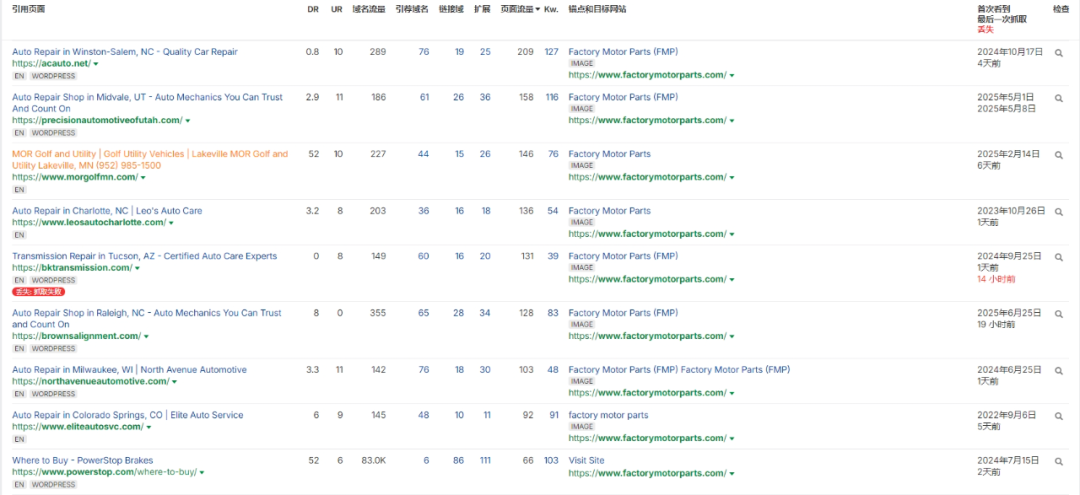Open "Auto Repair in Charlotte, NC | Leo's Auto Care"
The width and height of the screenshot is (1080, 495).
[107, 212]
